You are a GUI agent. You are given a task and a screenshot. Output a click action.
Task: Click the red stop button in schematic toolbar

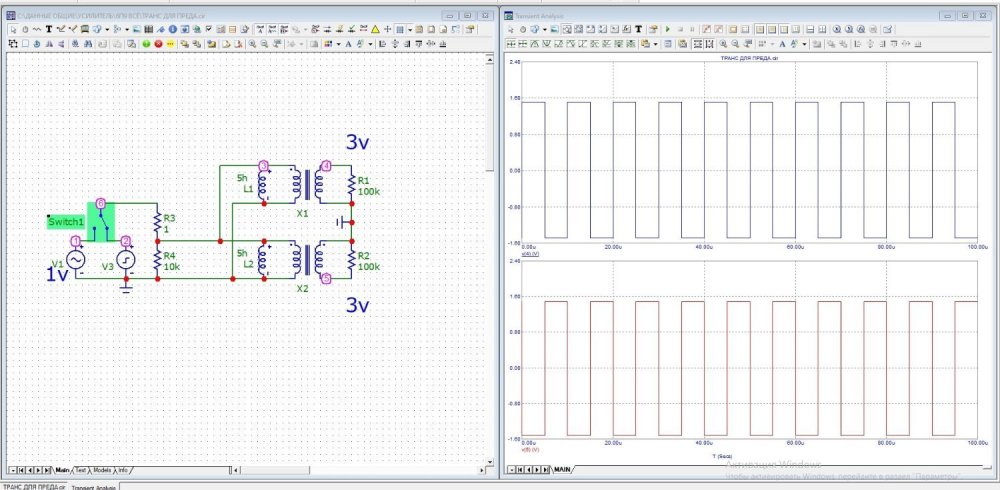click(159, 44)
